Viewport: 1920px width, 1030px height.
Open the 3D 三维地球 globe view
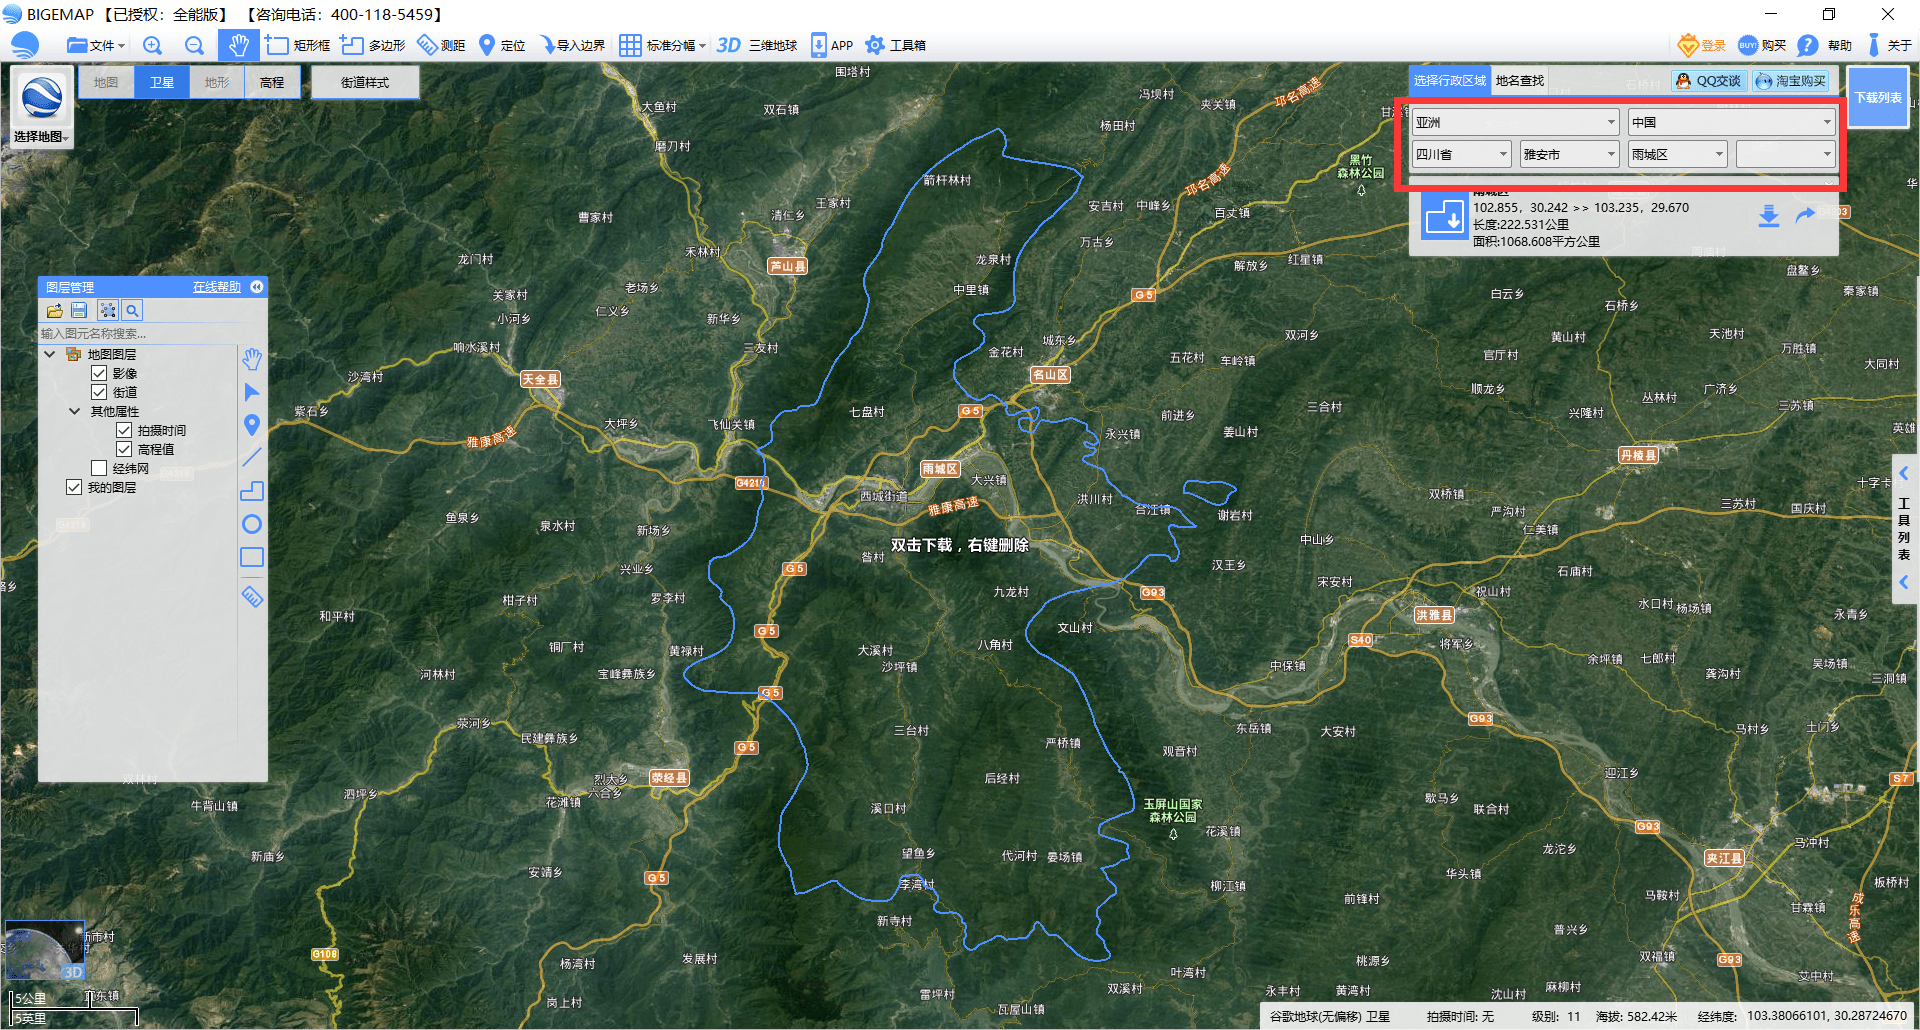click(757, 45)
